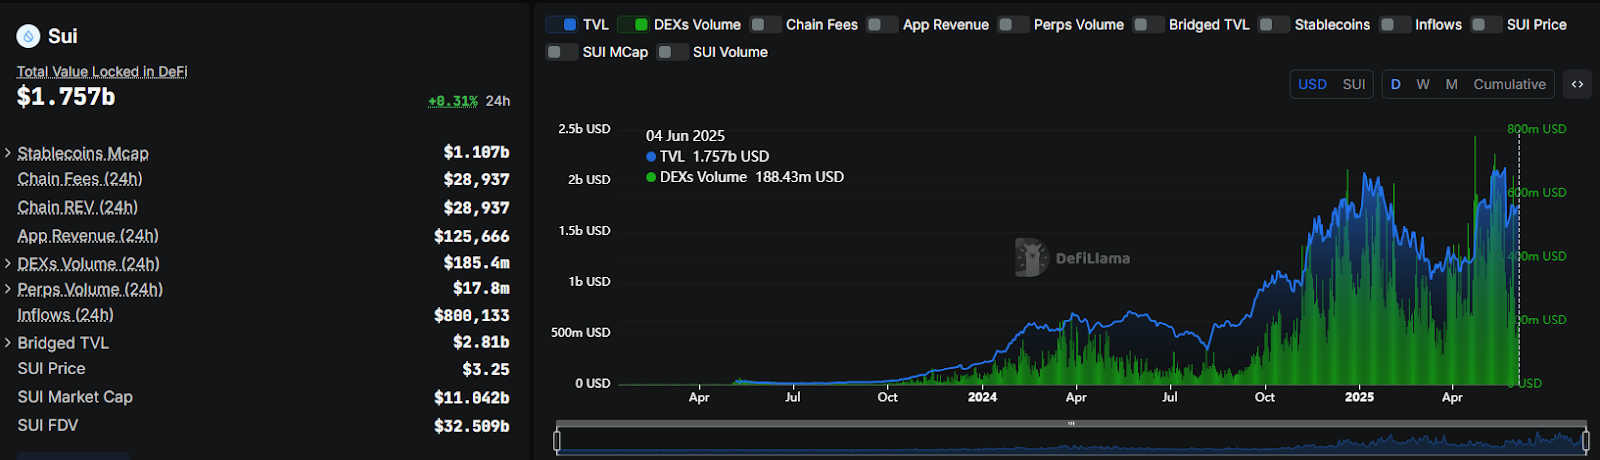Click the Chain REV (24h) label
Screen dimensions: 1600x460
pos(77,207)
